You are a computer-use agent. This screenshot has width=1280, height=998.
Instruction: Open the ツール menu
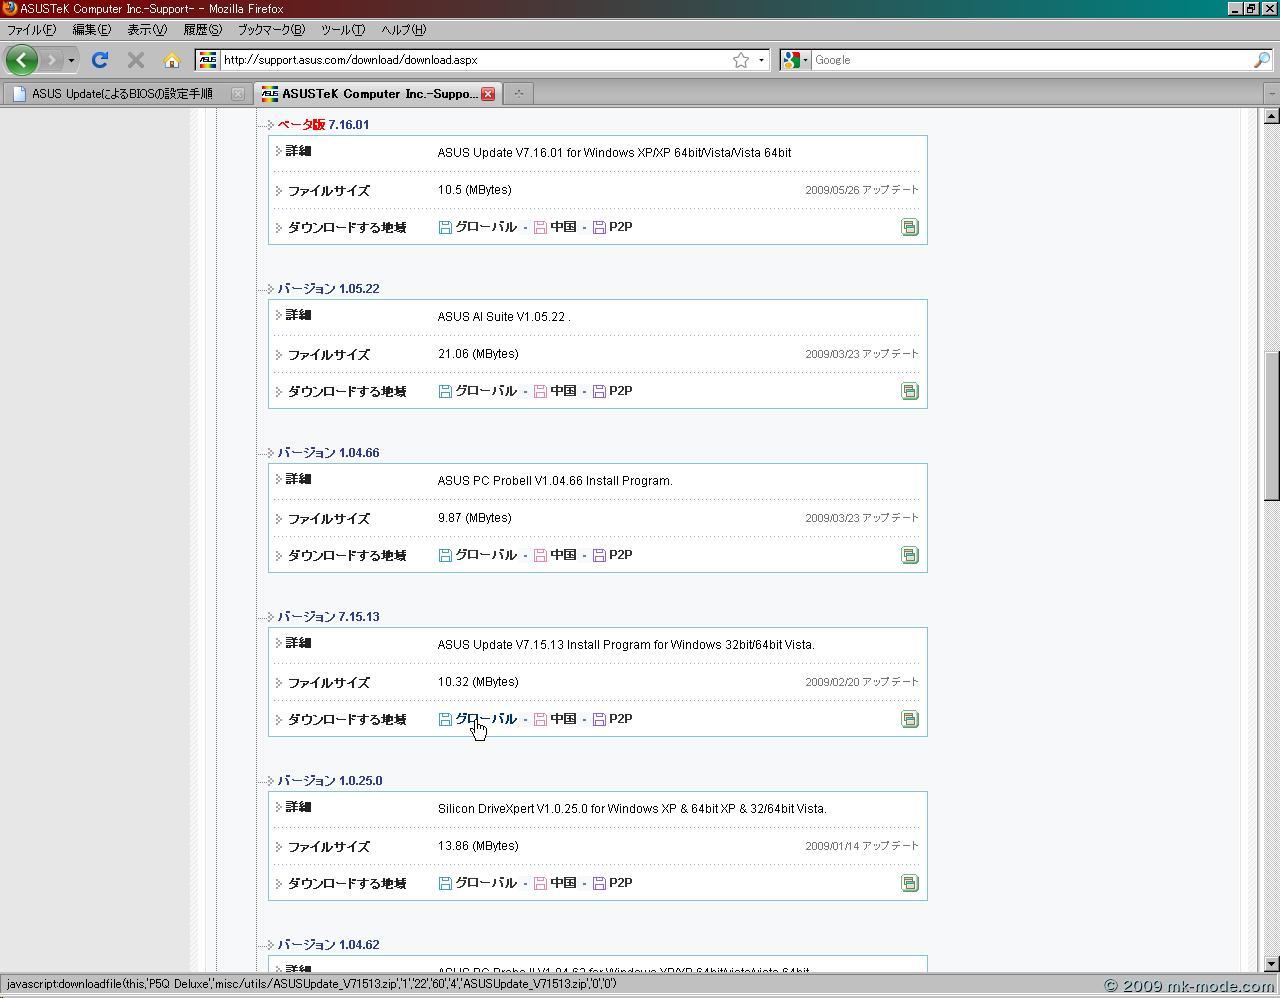[x=342, y=30]
